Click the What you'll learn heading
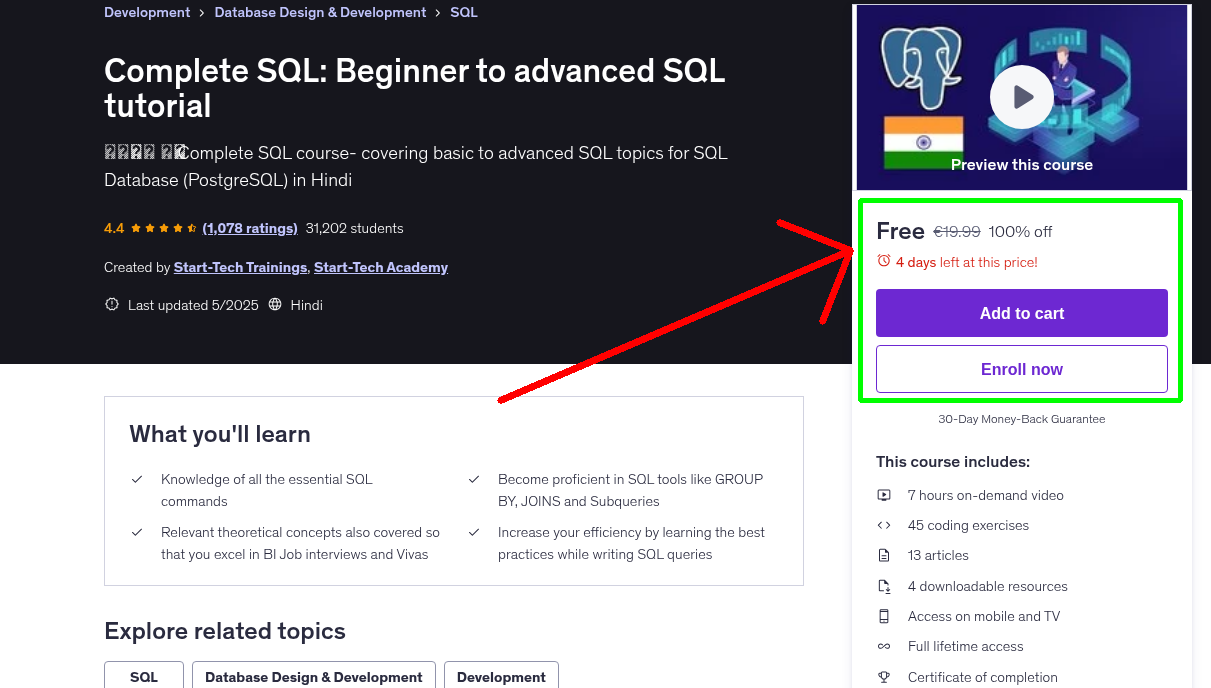1211x688 pixels. point(220,434)
